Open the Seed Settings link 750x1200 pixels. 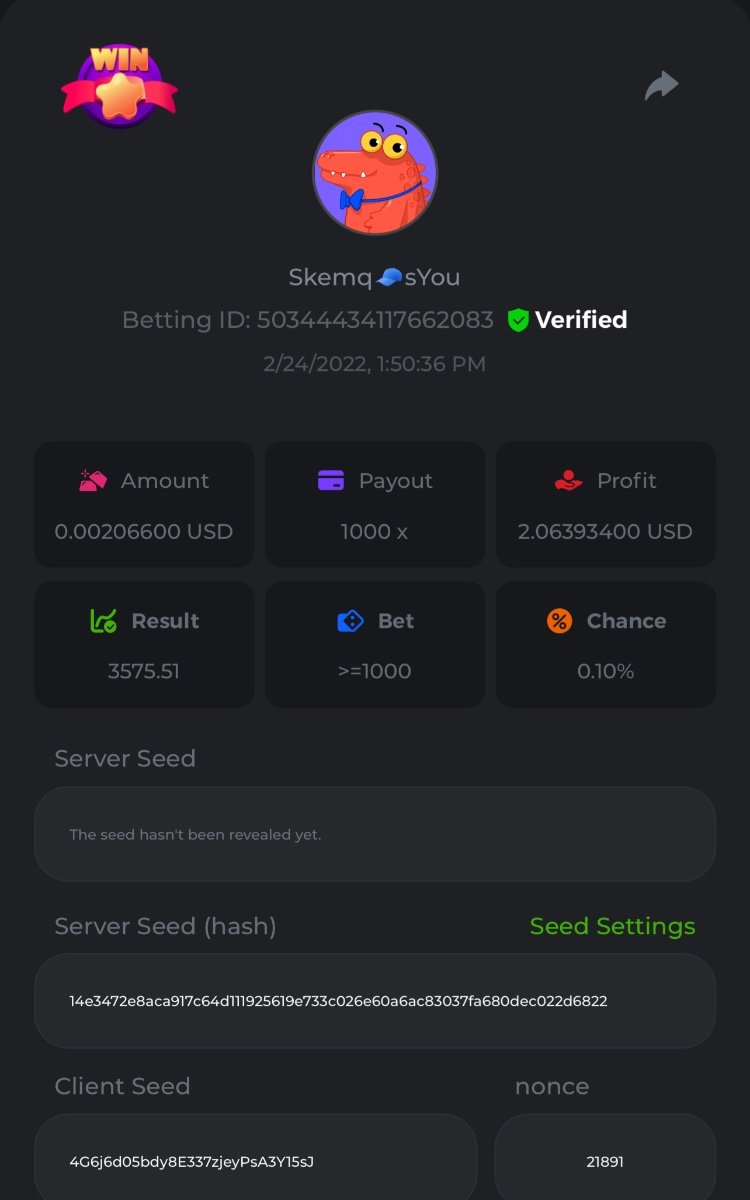612,926
